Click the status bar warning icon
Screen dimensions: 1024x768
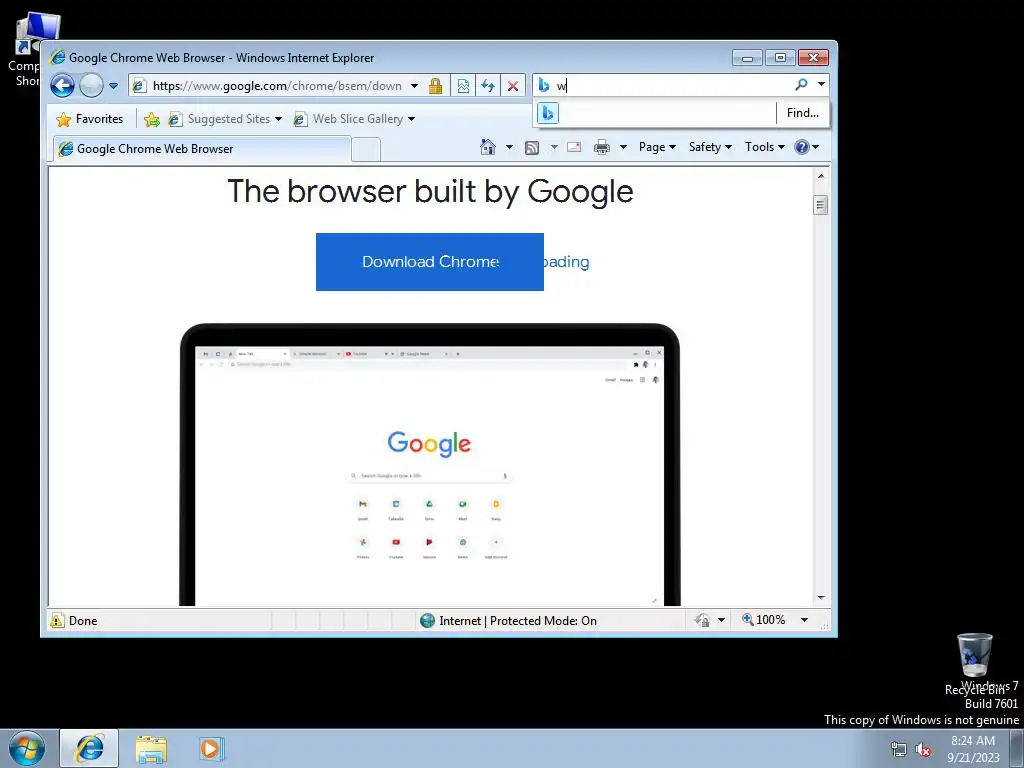click(x=57, y=620)
